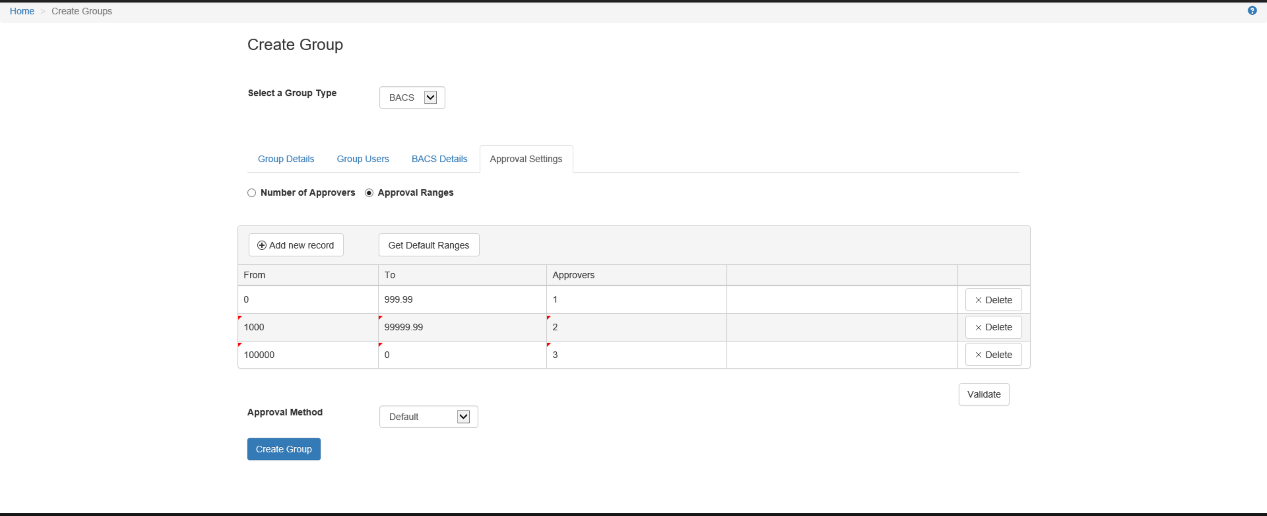Select the Number of Approvers radio button
Image resolution: width=1267 pixels, height=516 pixels.
pos(252,193)
